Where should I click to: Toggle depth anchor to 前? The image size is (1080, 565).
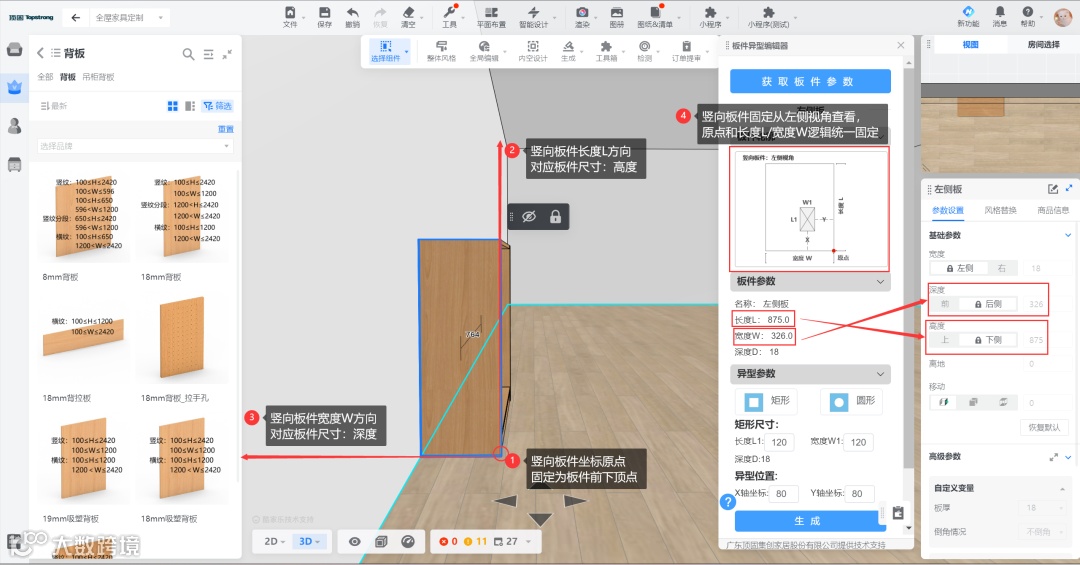tap(945, 304)
